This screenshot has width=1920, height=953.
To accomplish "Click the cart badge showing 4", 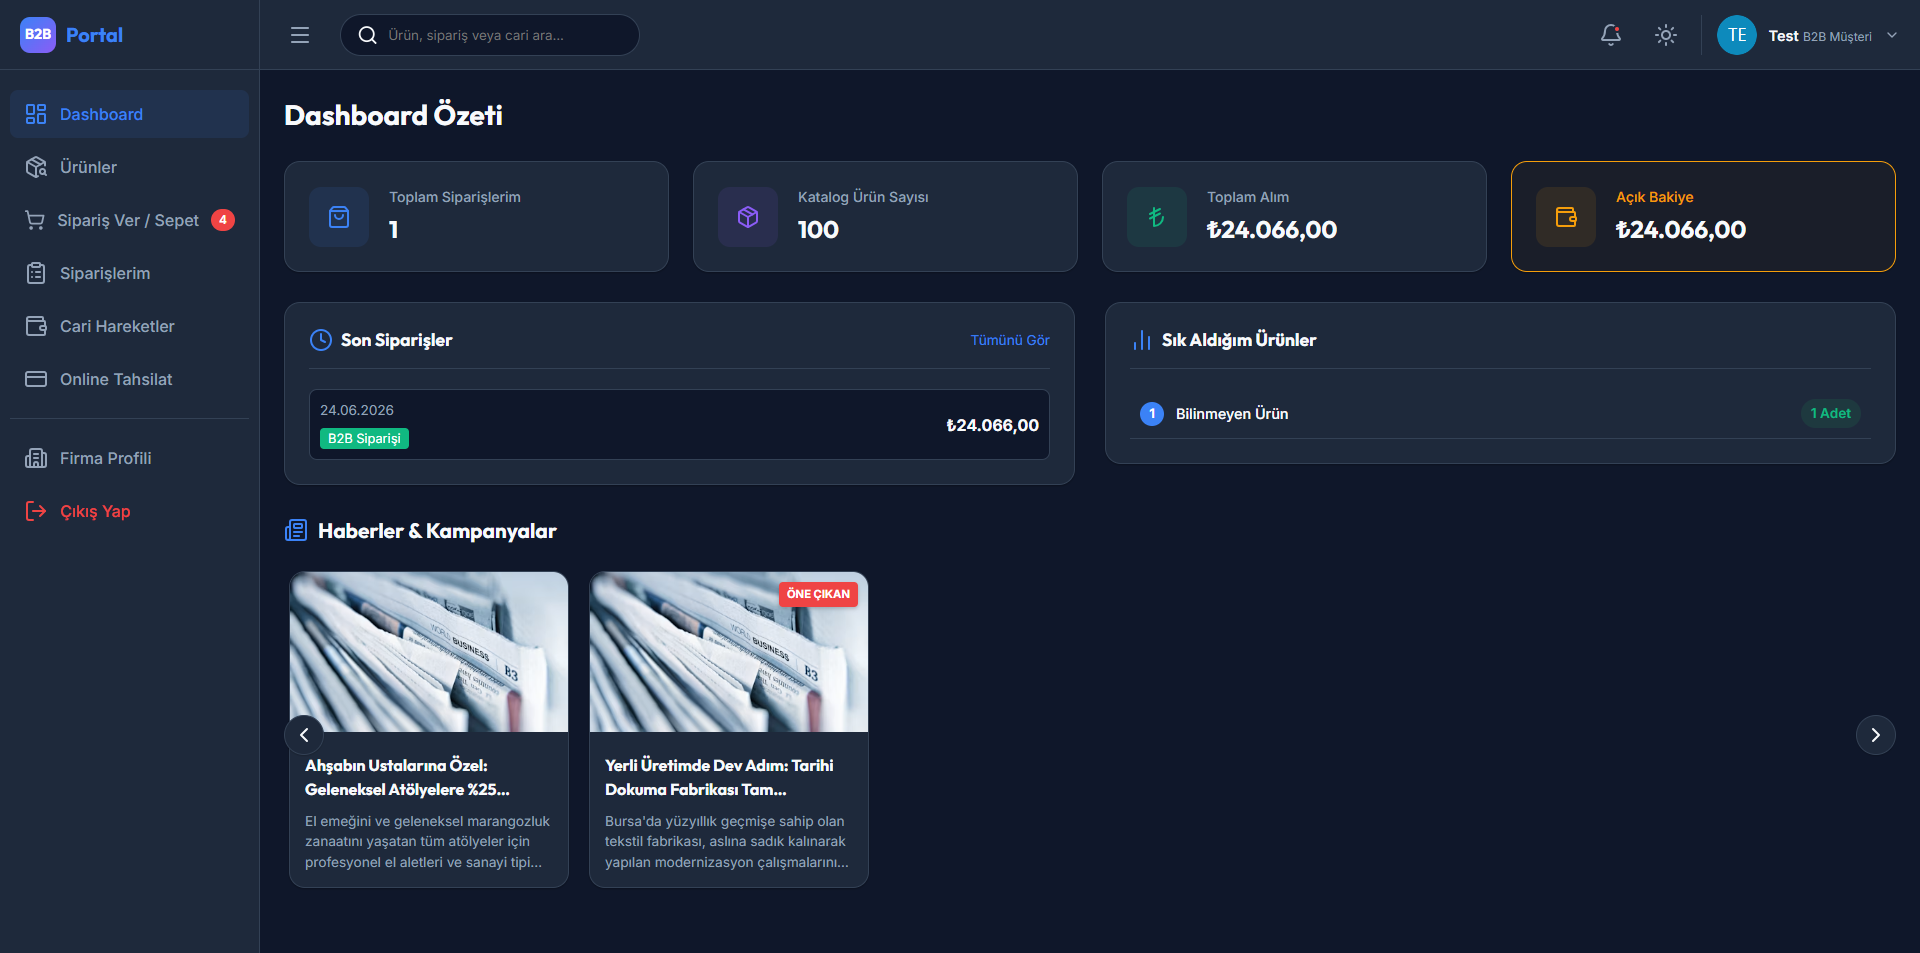I will 223,220.
